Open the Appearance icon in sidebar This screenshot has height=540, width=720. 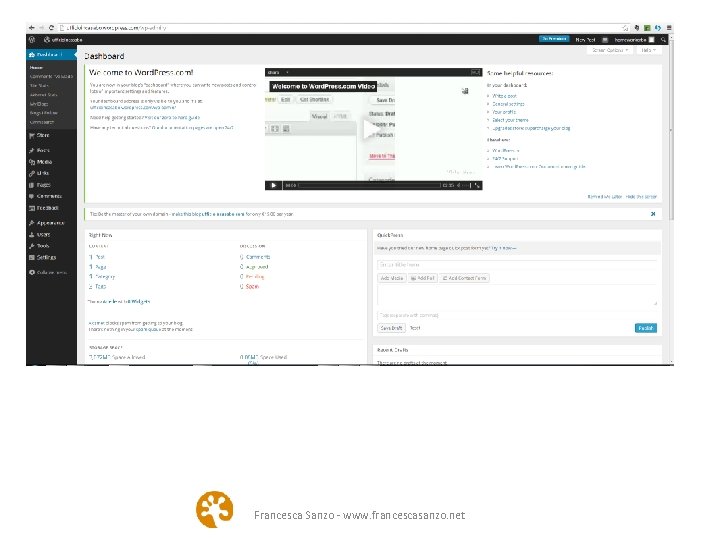(32, 223)
